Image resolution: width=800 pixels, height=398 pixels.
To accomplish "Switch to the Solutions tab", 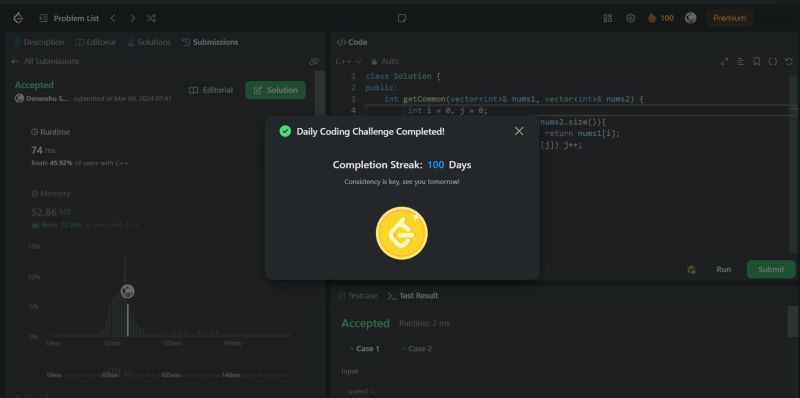I will click(149, 42).
